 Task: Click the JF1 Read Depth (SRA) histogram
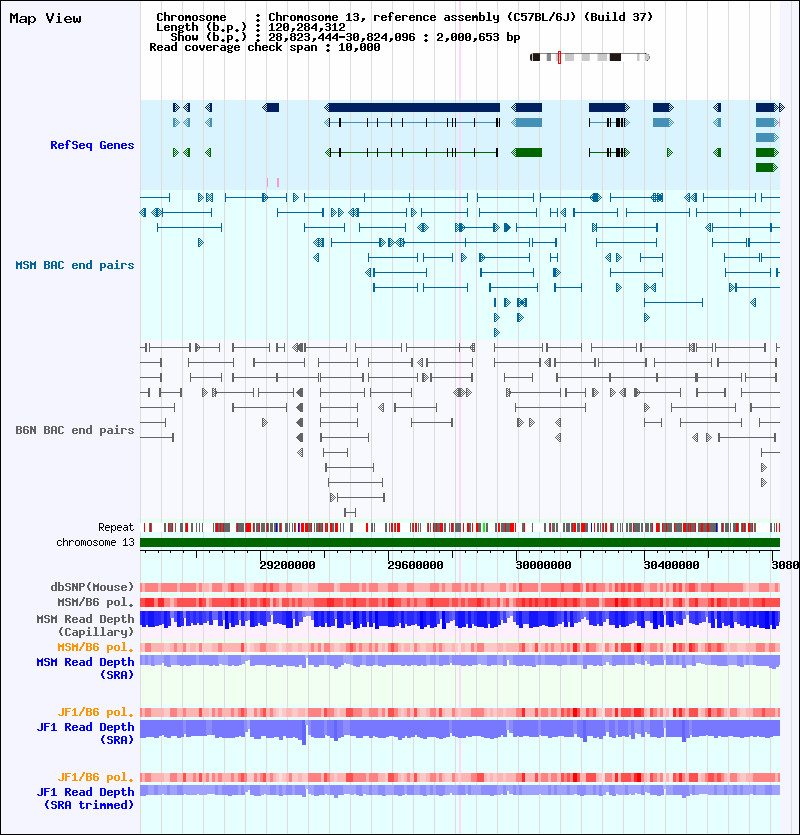click(460, 732)
